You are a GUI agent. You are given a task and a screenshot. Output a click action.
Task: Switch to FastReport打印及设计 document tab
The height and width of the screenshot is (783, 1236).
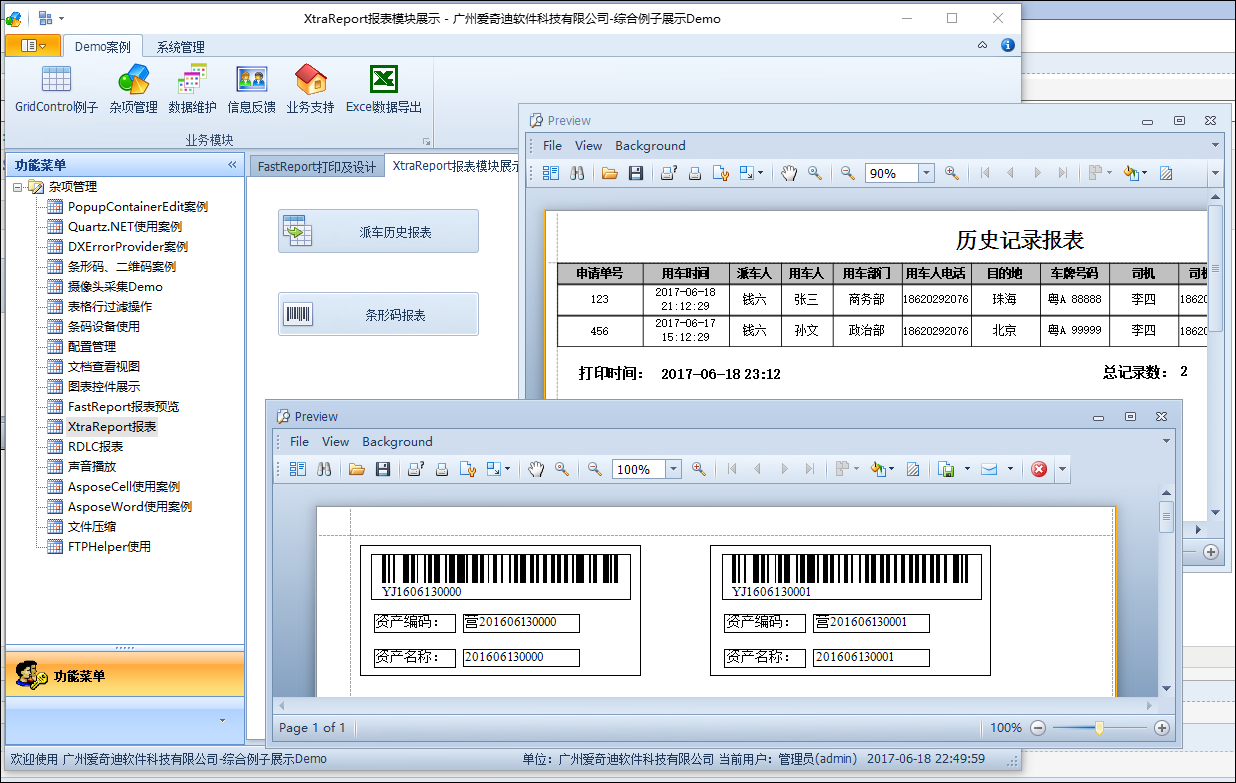click(x=317, y=166)
